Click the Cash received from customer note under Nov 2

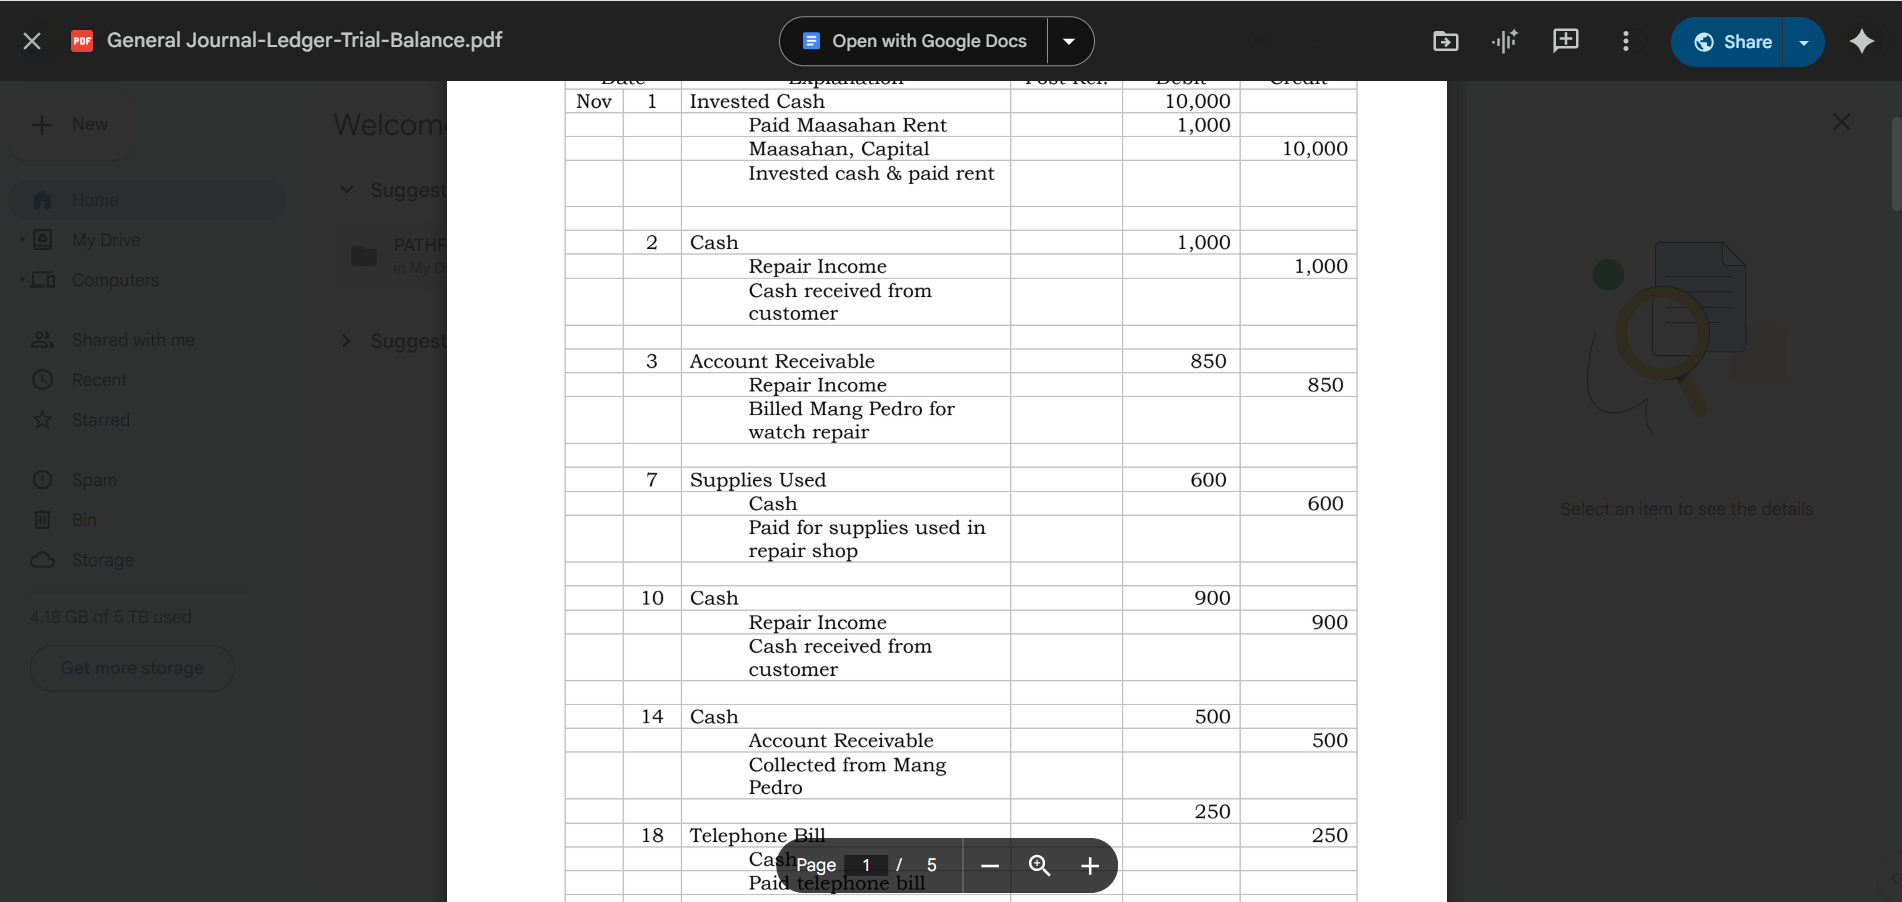tap(840, 302)
